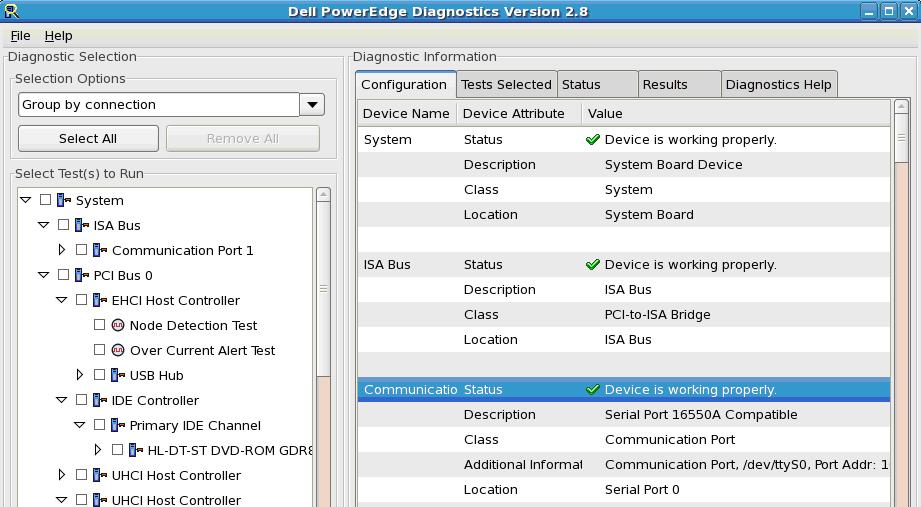Open the Group by connection dropdown
This screenshot has height=507, width=921.
312,105
